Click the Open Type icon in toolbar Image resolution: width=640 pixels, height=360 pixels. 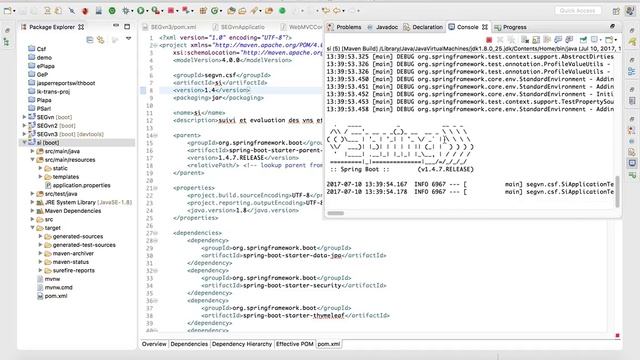tap(231, 11)
